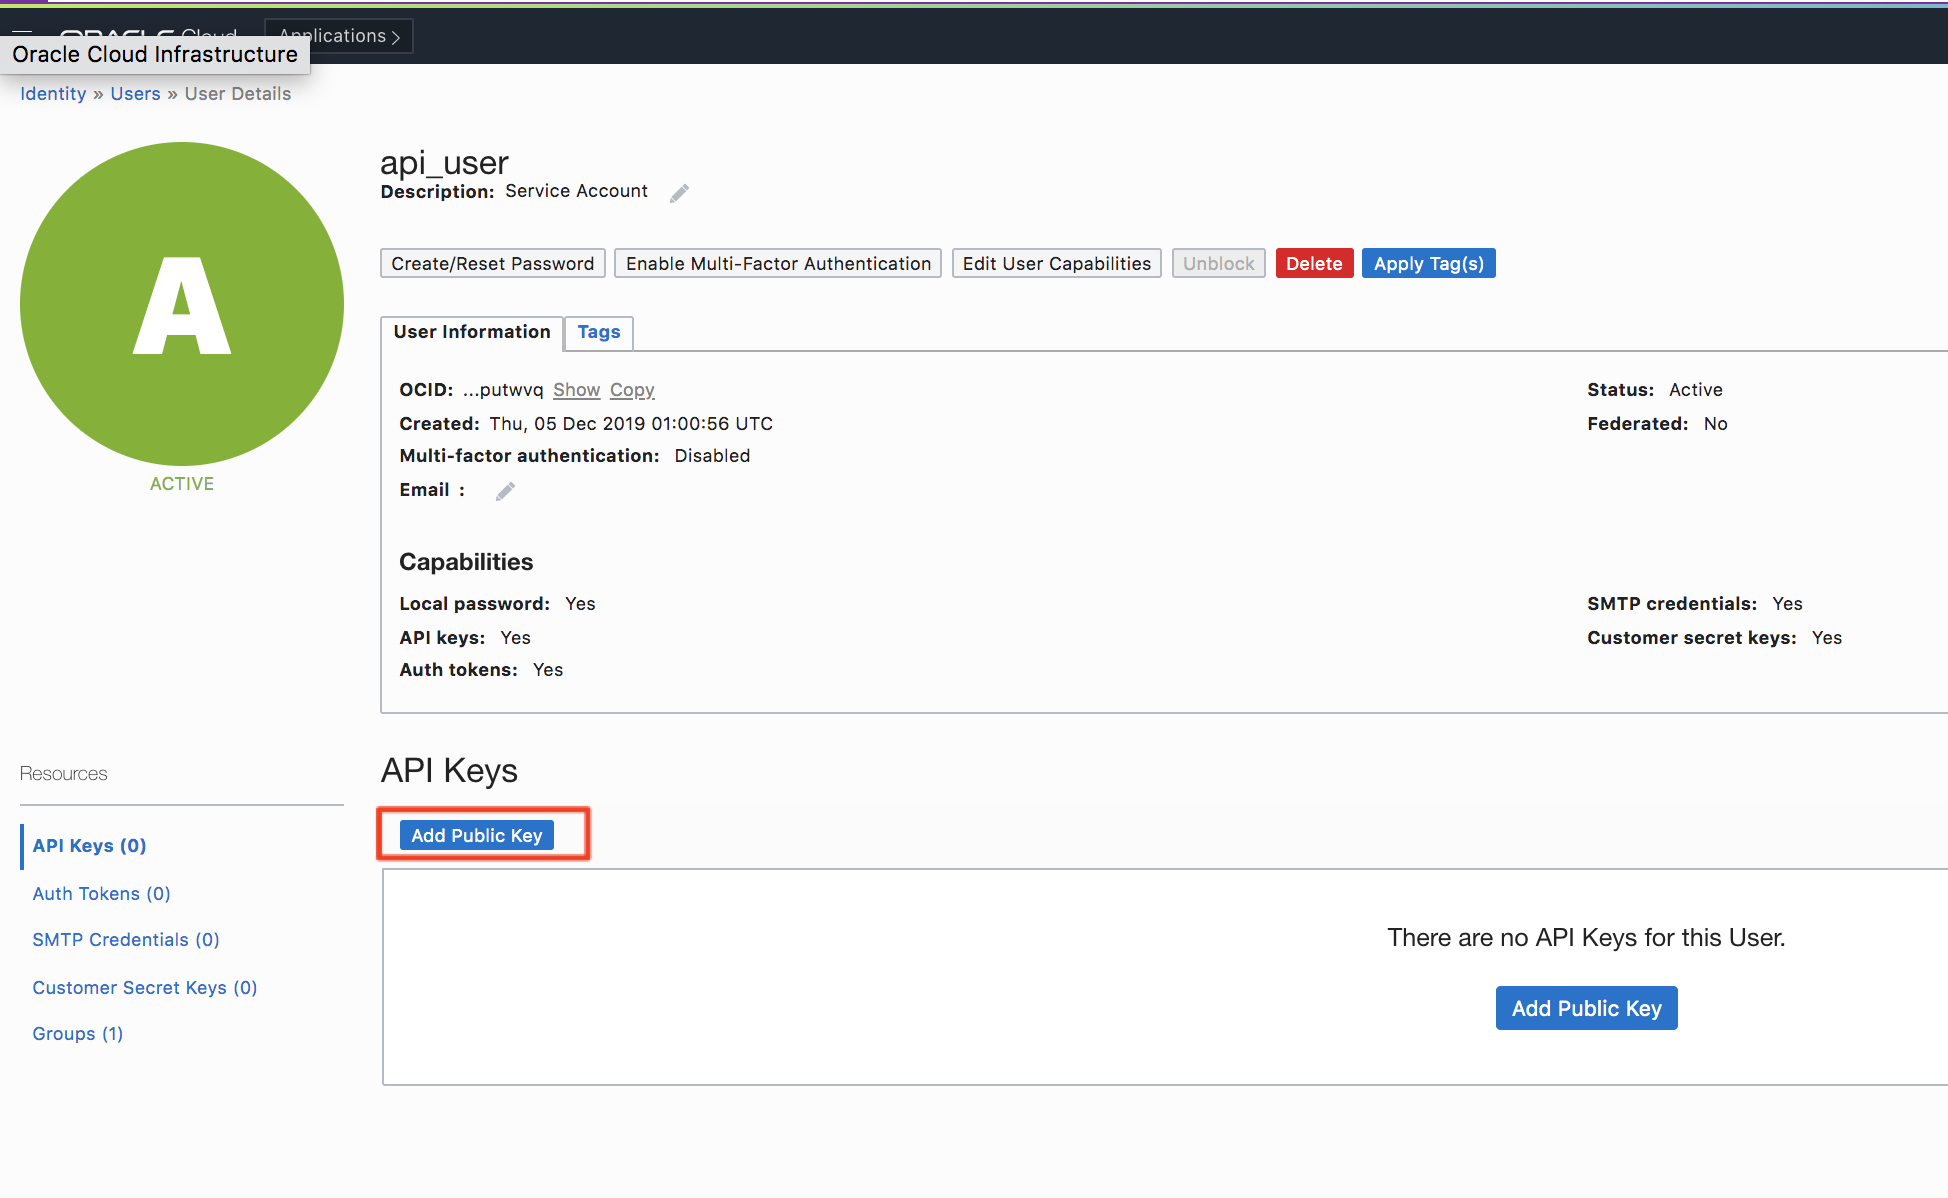1948x1198 pixels.
Task: Edit description using the pencil icon
Action: point(679,193)
